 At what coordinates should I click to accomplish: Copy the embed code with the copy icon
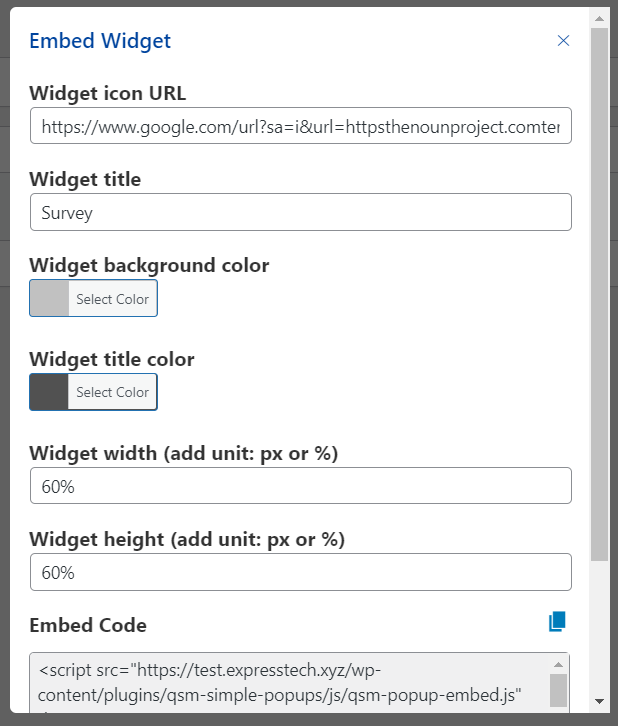(557, 621)
